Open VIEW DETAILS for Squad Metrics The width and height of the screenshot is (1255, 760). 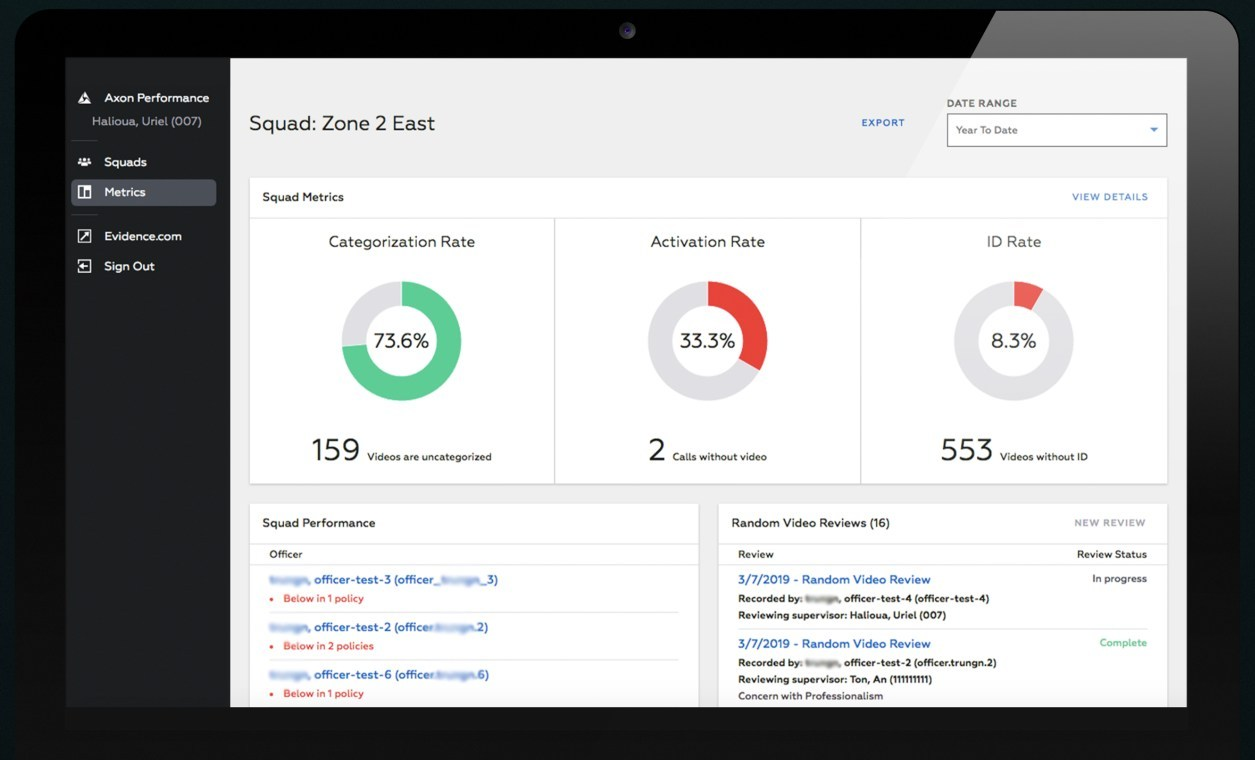[x=1109, y=197]
